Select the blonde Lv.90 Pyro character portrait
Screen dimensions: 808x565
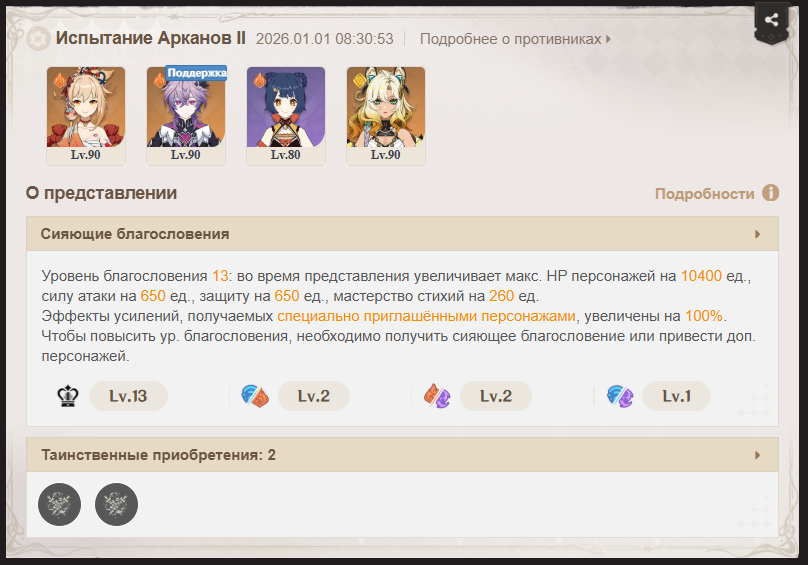pyautogui.click(x=86, y=115)
